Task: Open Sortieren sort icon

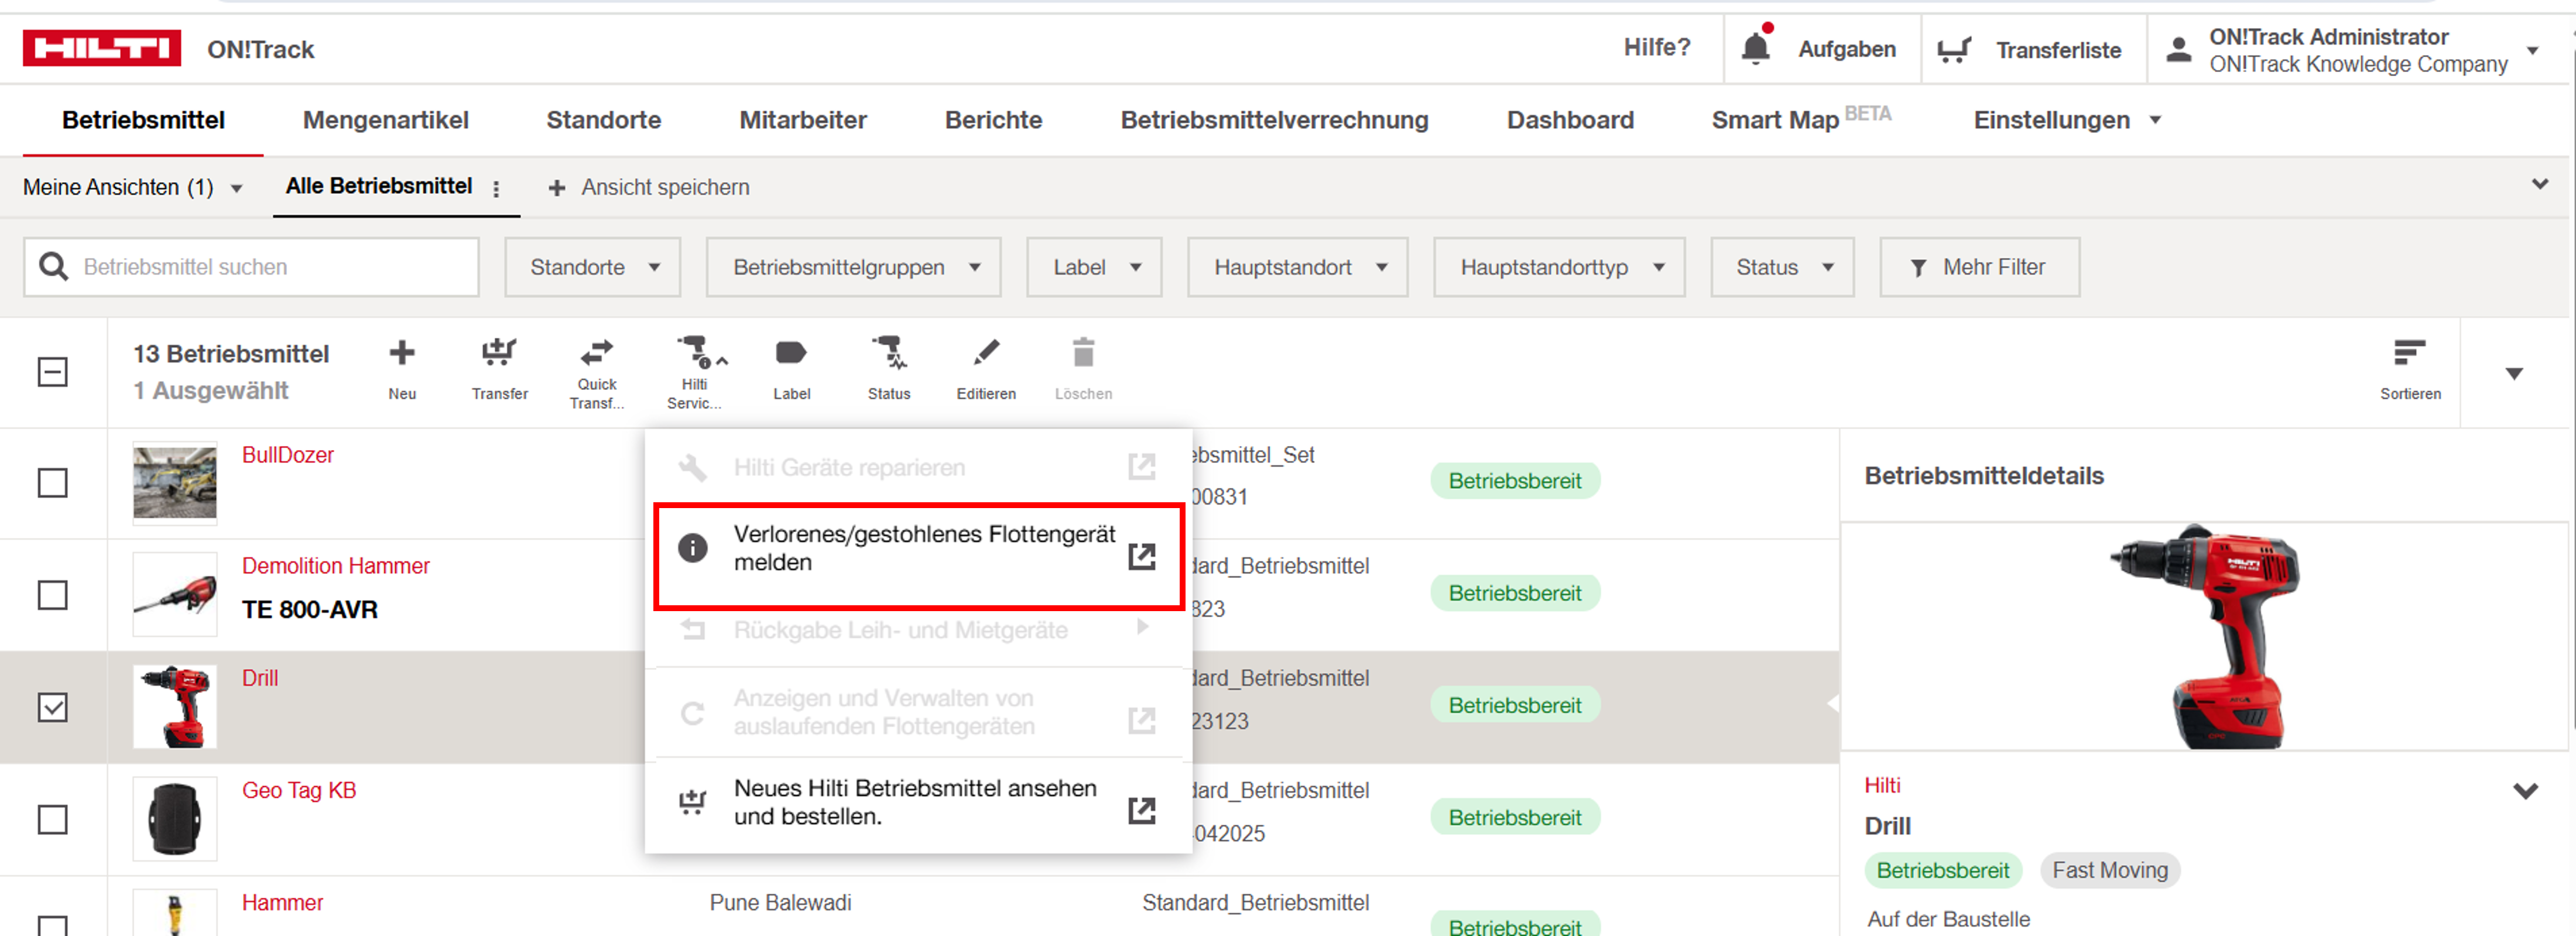Action: pyautogui.click(x=2409, y=354)
